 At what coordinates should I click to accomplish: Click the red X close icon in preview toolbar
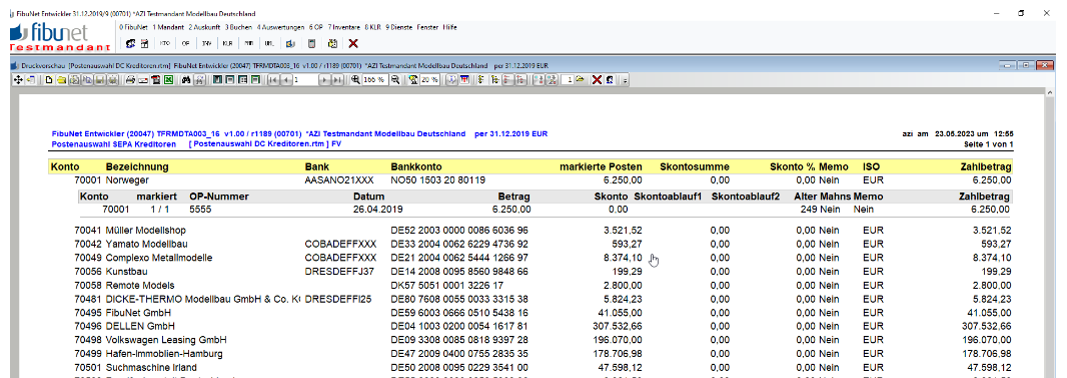point(597,80)
